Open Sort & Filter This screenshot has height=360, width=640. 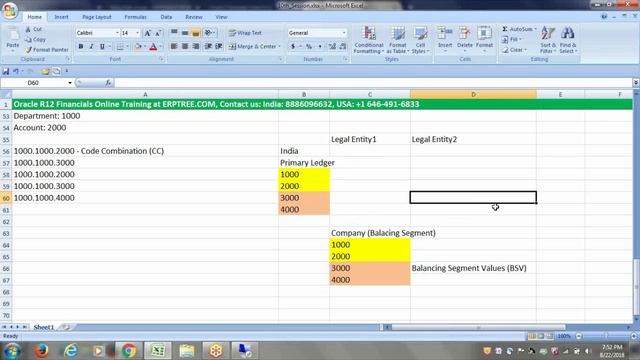pos(548,40)
